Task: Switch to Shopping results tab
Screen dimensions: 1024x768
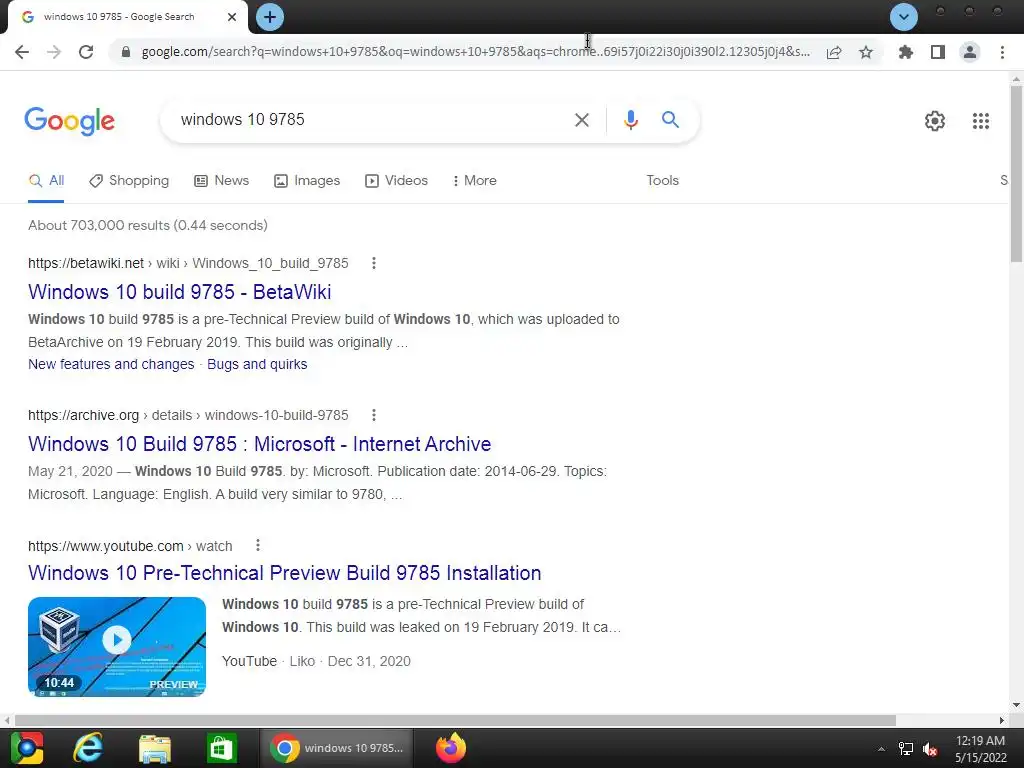Action: pyautogui.click(x=129, y=181)
